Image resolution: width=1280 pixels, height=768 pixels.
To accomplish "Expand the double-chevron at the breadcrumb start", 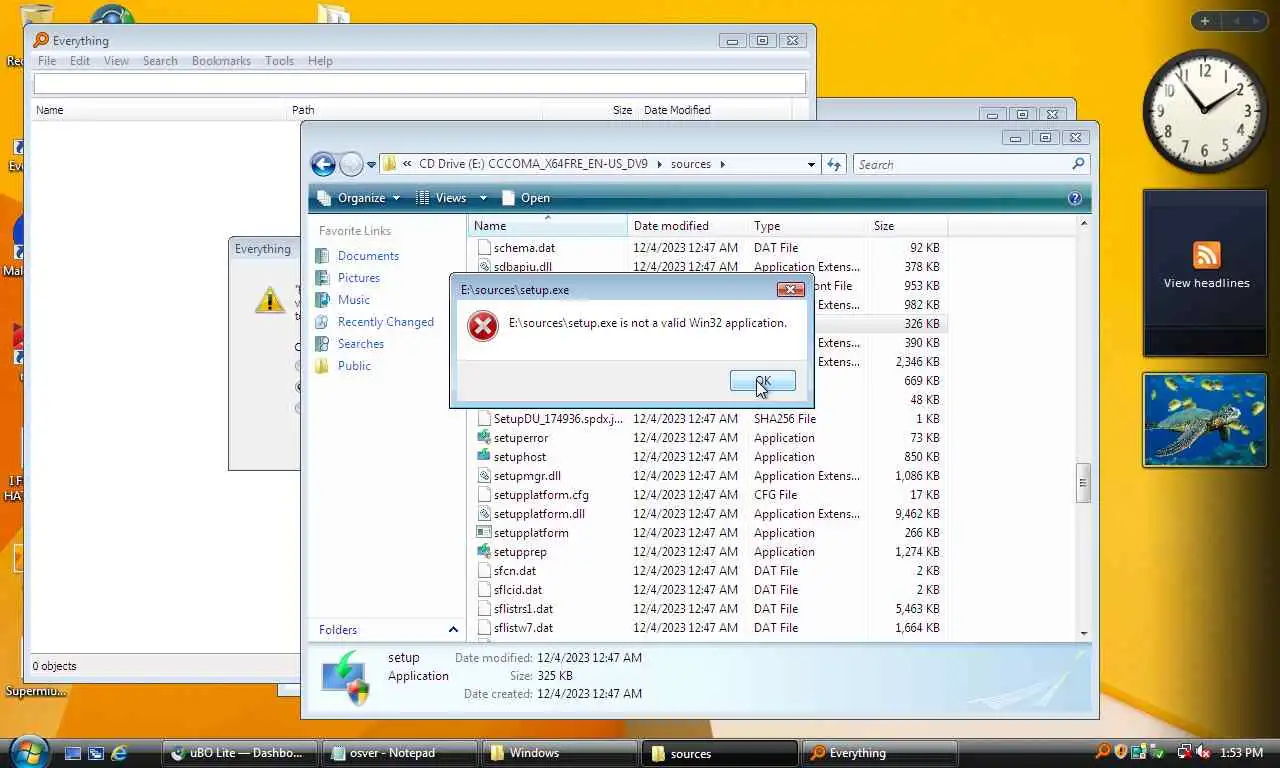I will pyautogui.click(x=407, y=164).
